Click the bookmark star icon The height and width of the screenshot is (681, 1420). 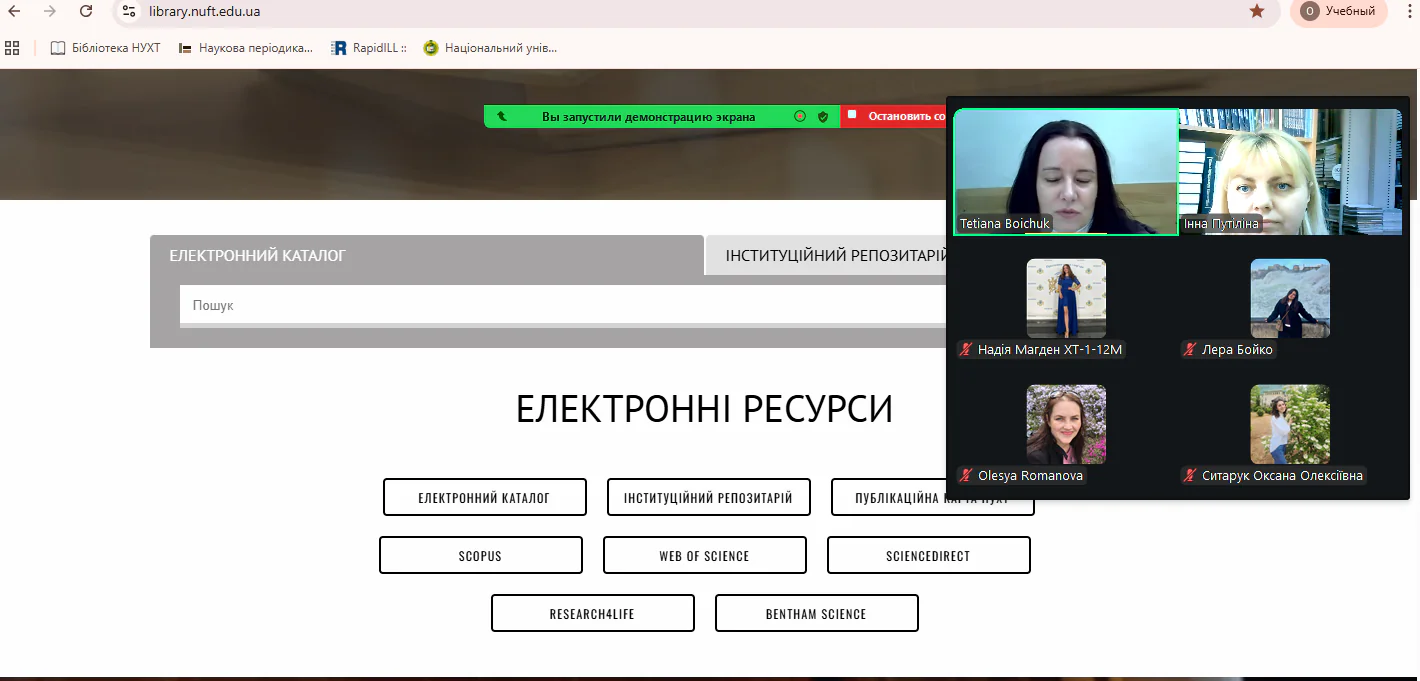click(x=1257, y=11)
